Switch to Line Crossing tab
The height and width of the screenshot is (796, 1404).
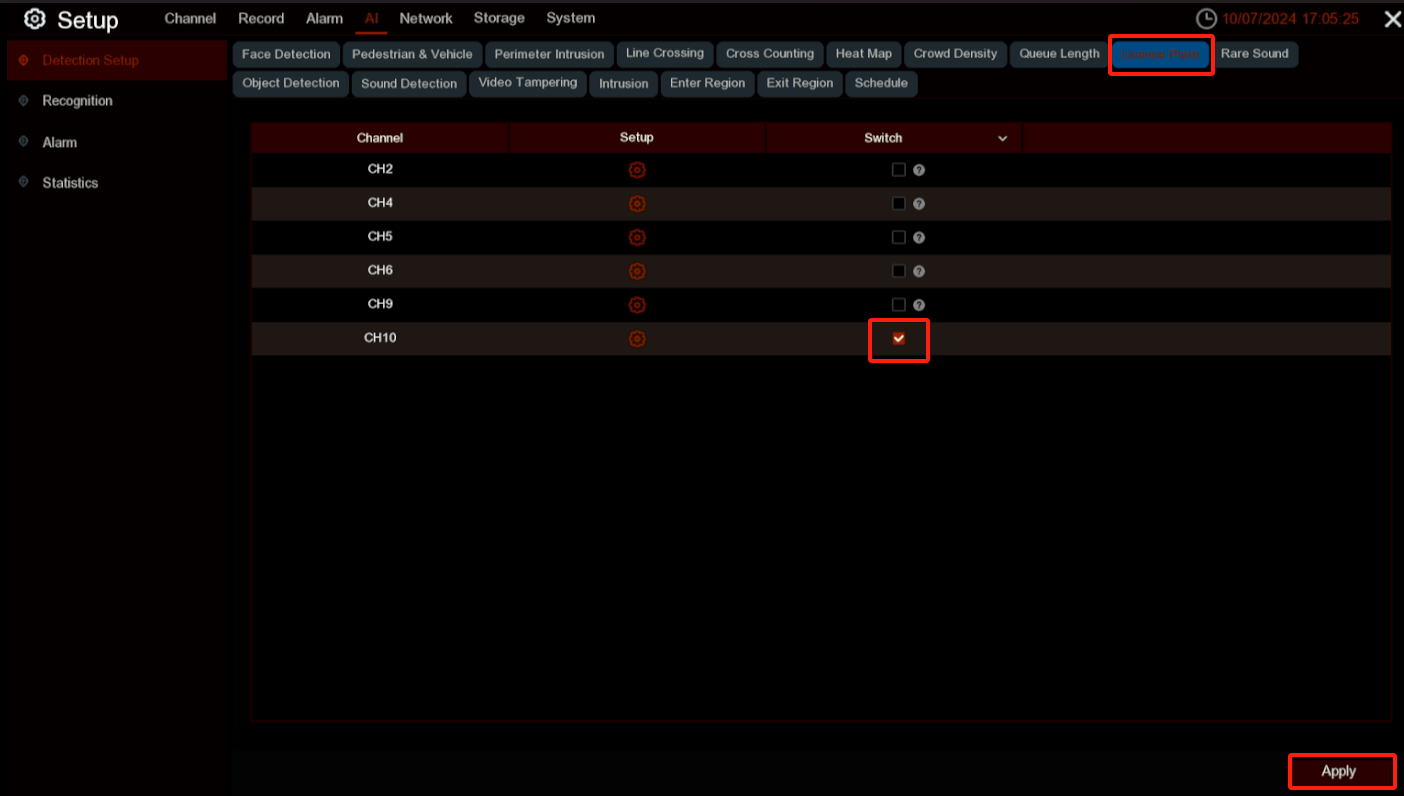(x=665, y=54)
